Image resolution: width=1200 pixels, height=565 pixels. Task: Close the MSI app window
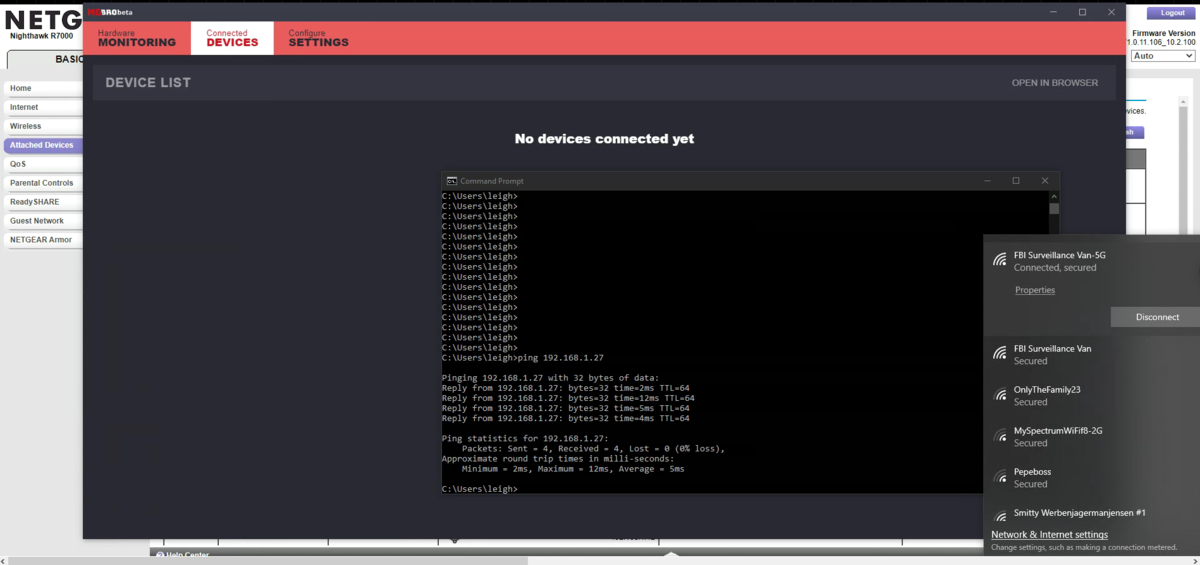[1111, 12]
